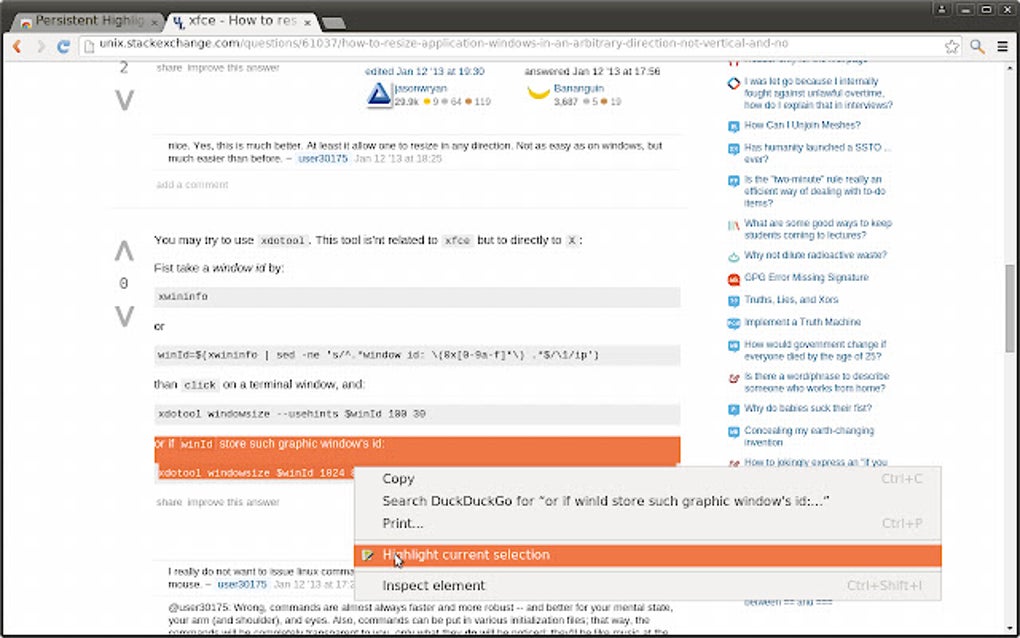1020x638 pixels.
Task: Bookmark the page with the star icon
Action: [951, 46]
